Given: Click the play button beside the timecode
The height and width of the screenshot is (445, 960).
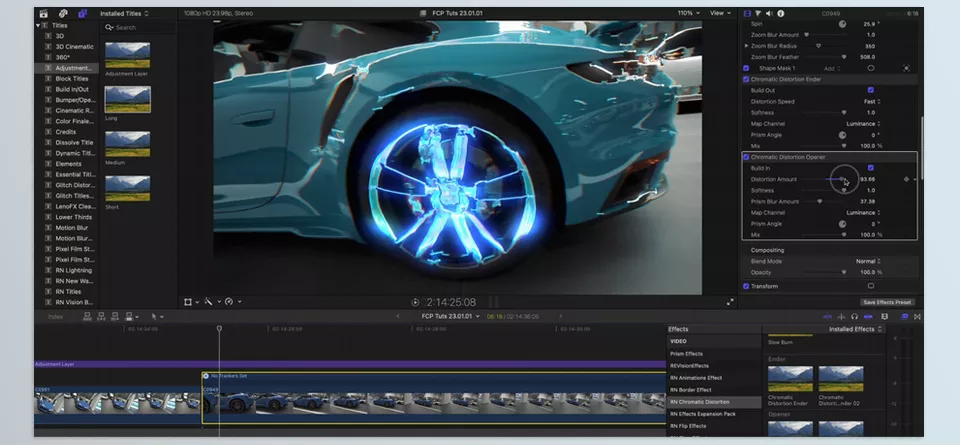Looking at the screenshot, I should coord(415,302).
